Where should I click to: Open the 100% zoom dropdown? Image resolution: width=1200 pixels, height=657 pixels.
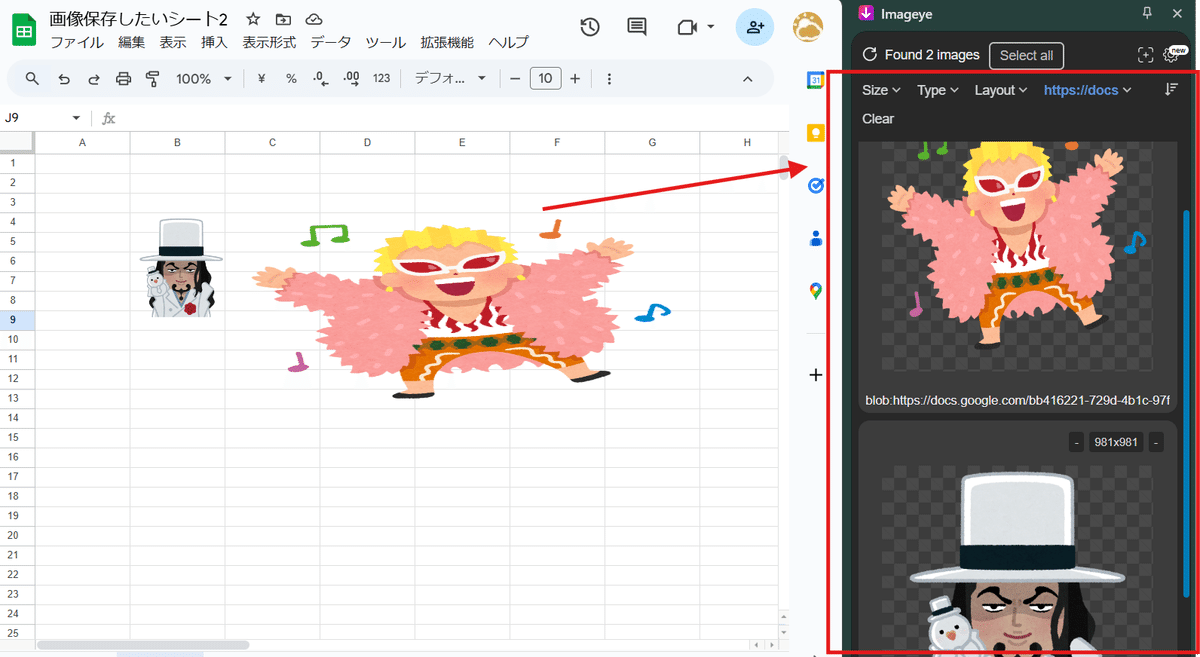pos(204,79)
